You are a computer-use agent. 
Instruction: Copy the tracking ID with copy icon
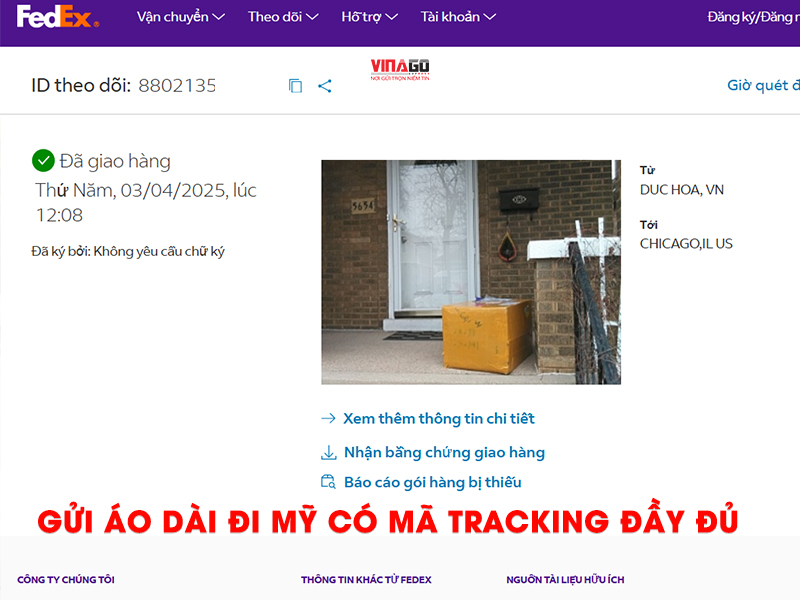295,86
